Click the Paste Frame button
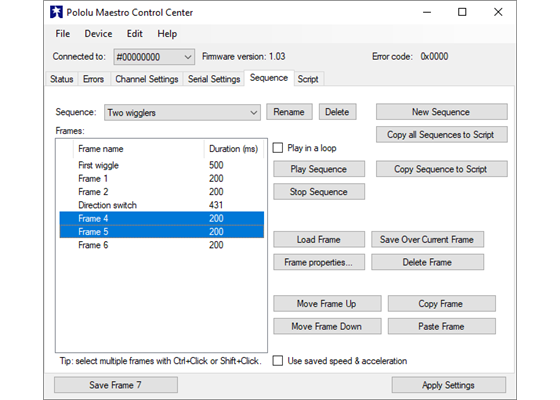The width and height of the screenshot is (560, 400). pyautogui.click(x=441, y=326)
